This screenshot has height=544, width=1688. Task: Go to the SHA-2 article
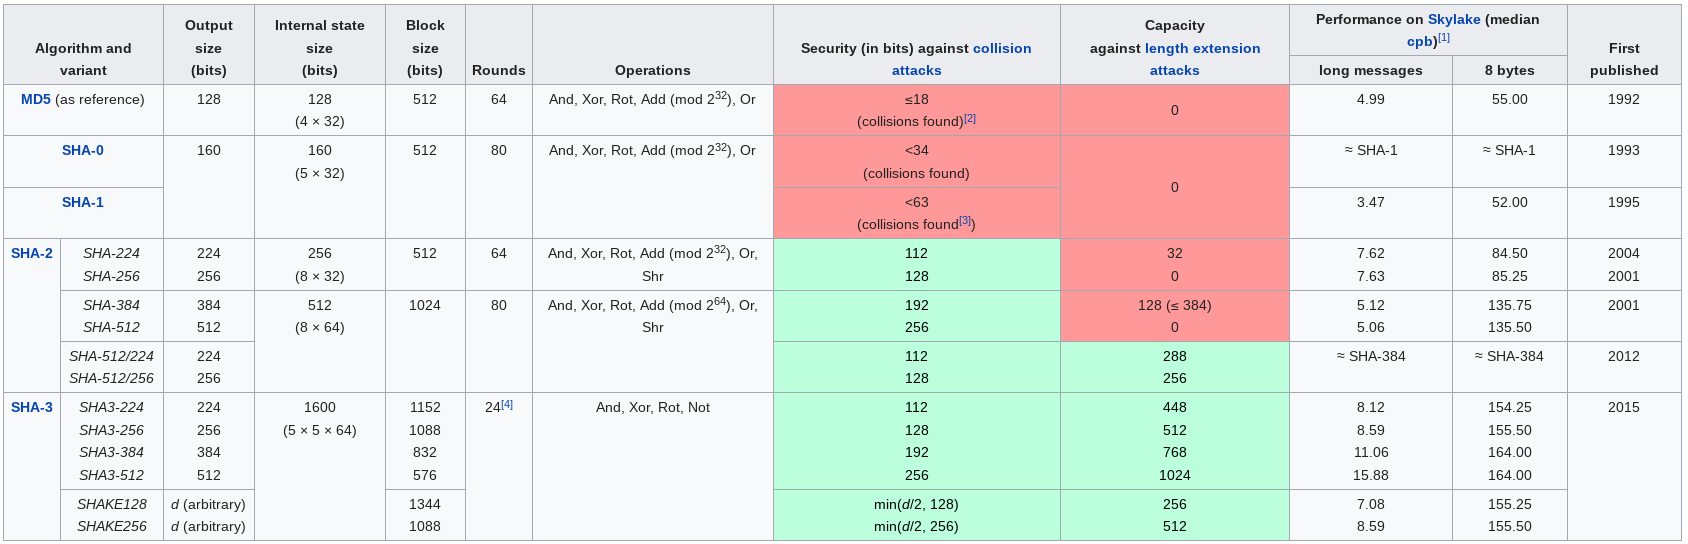(32, 253)
